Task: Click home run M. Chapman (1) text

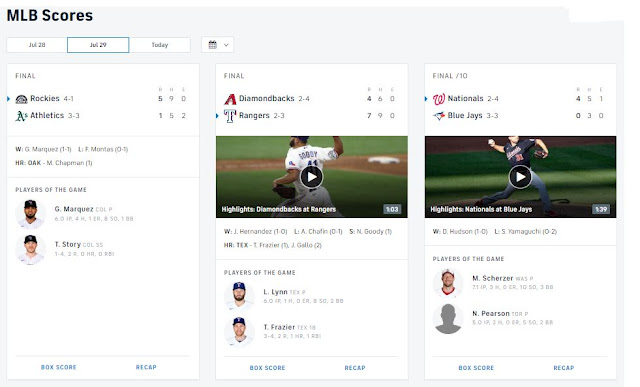Action: point(69,163)
